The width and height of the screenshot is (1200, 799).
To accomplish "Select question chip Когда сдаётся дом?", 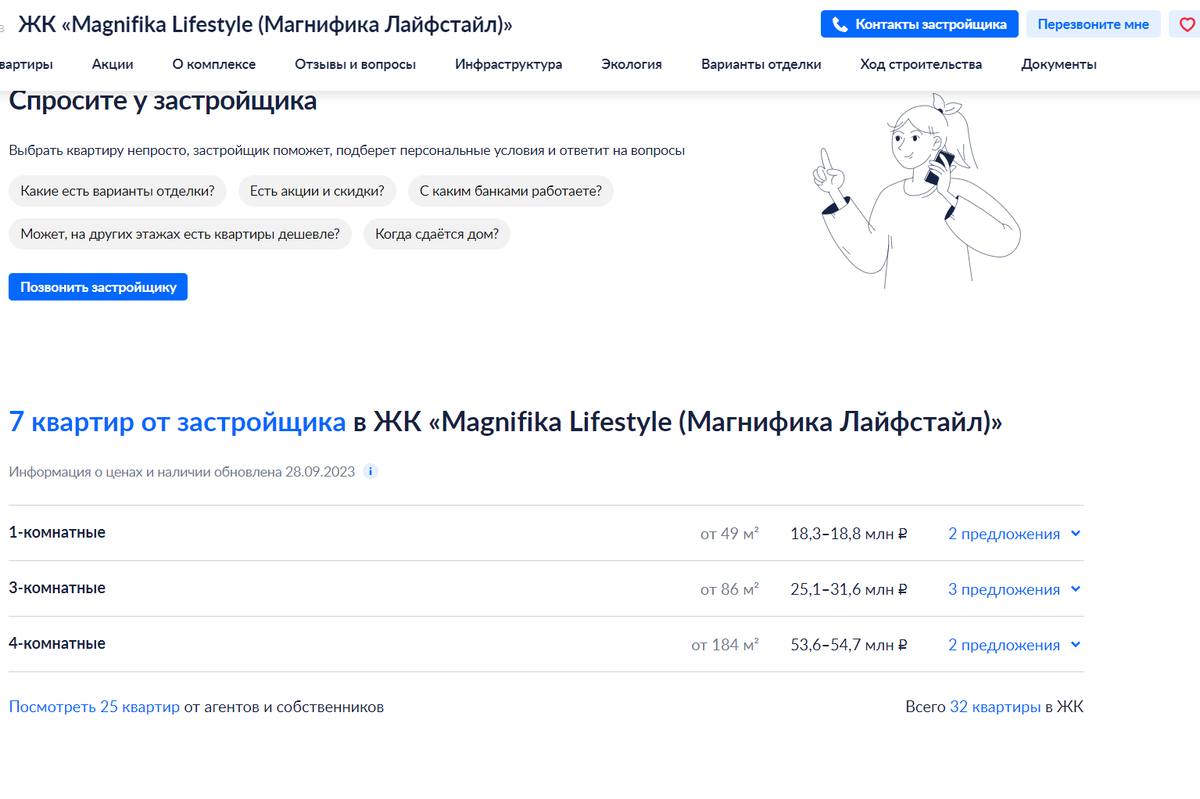I will pyautogui.click(x=436, y=233).
